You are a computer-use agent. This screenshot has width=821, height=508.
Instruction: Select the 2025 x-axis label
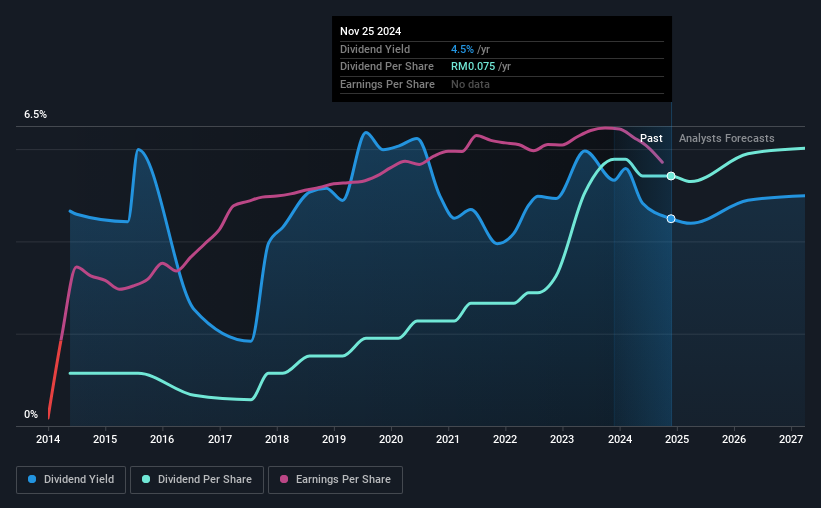tap(676, 439)
